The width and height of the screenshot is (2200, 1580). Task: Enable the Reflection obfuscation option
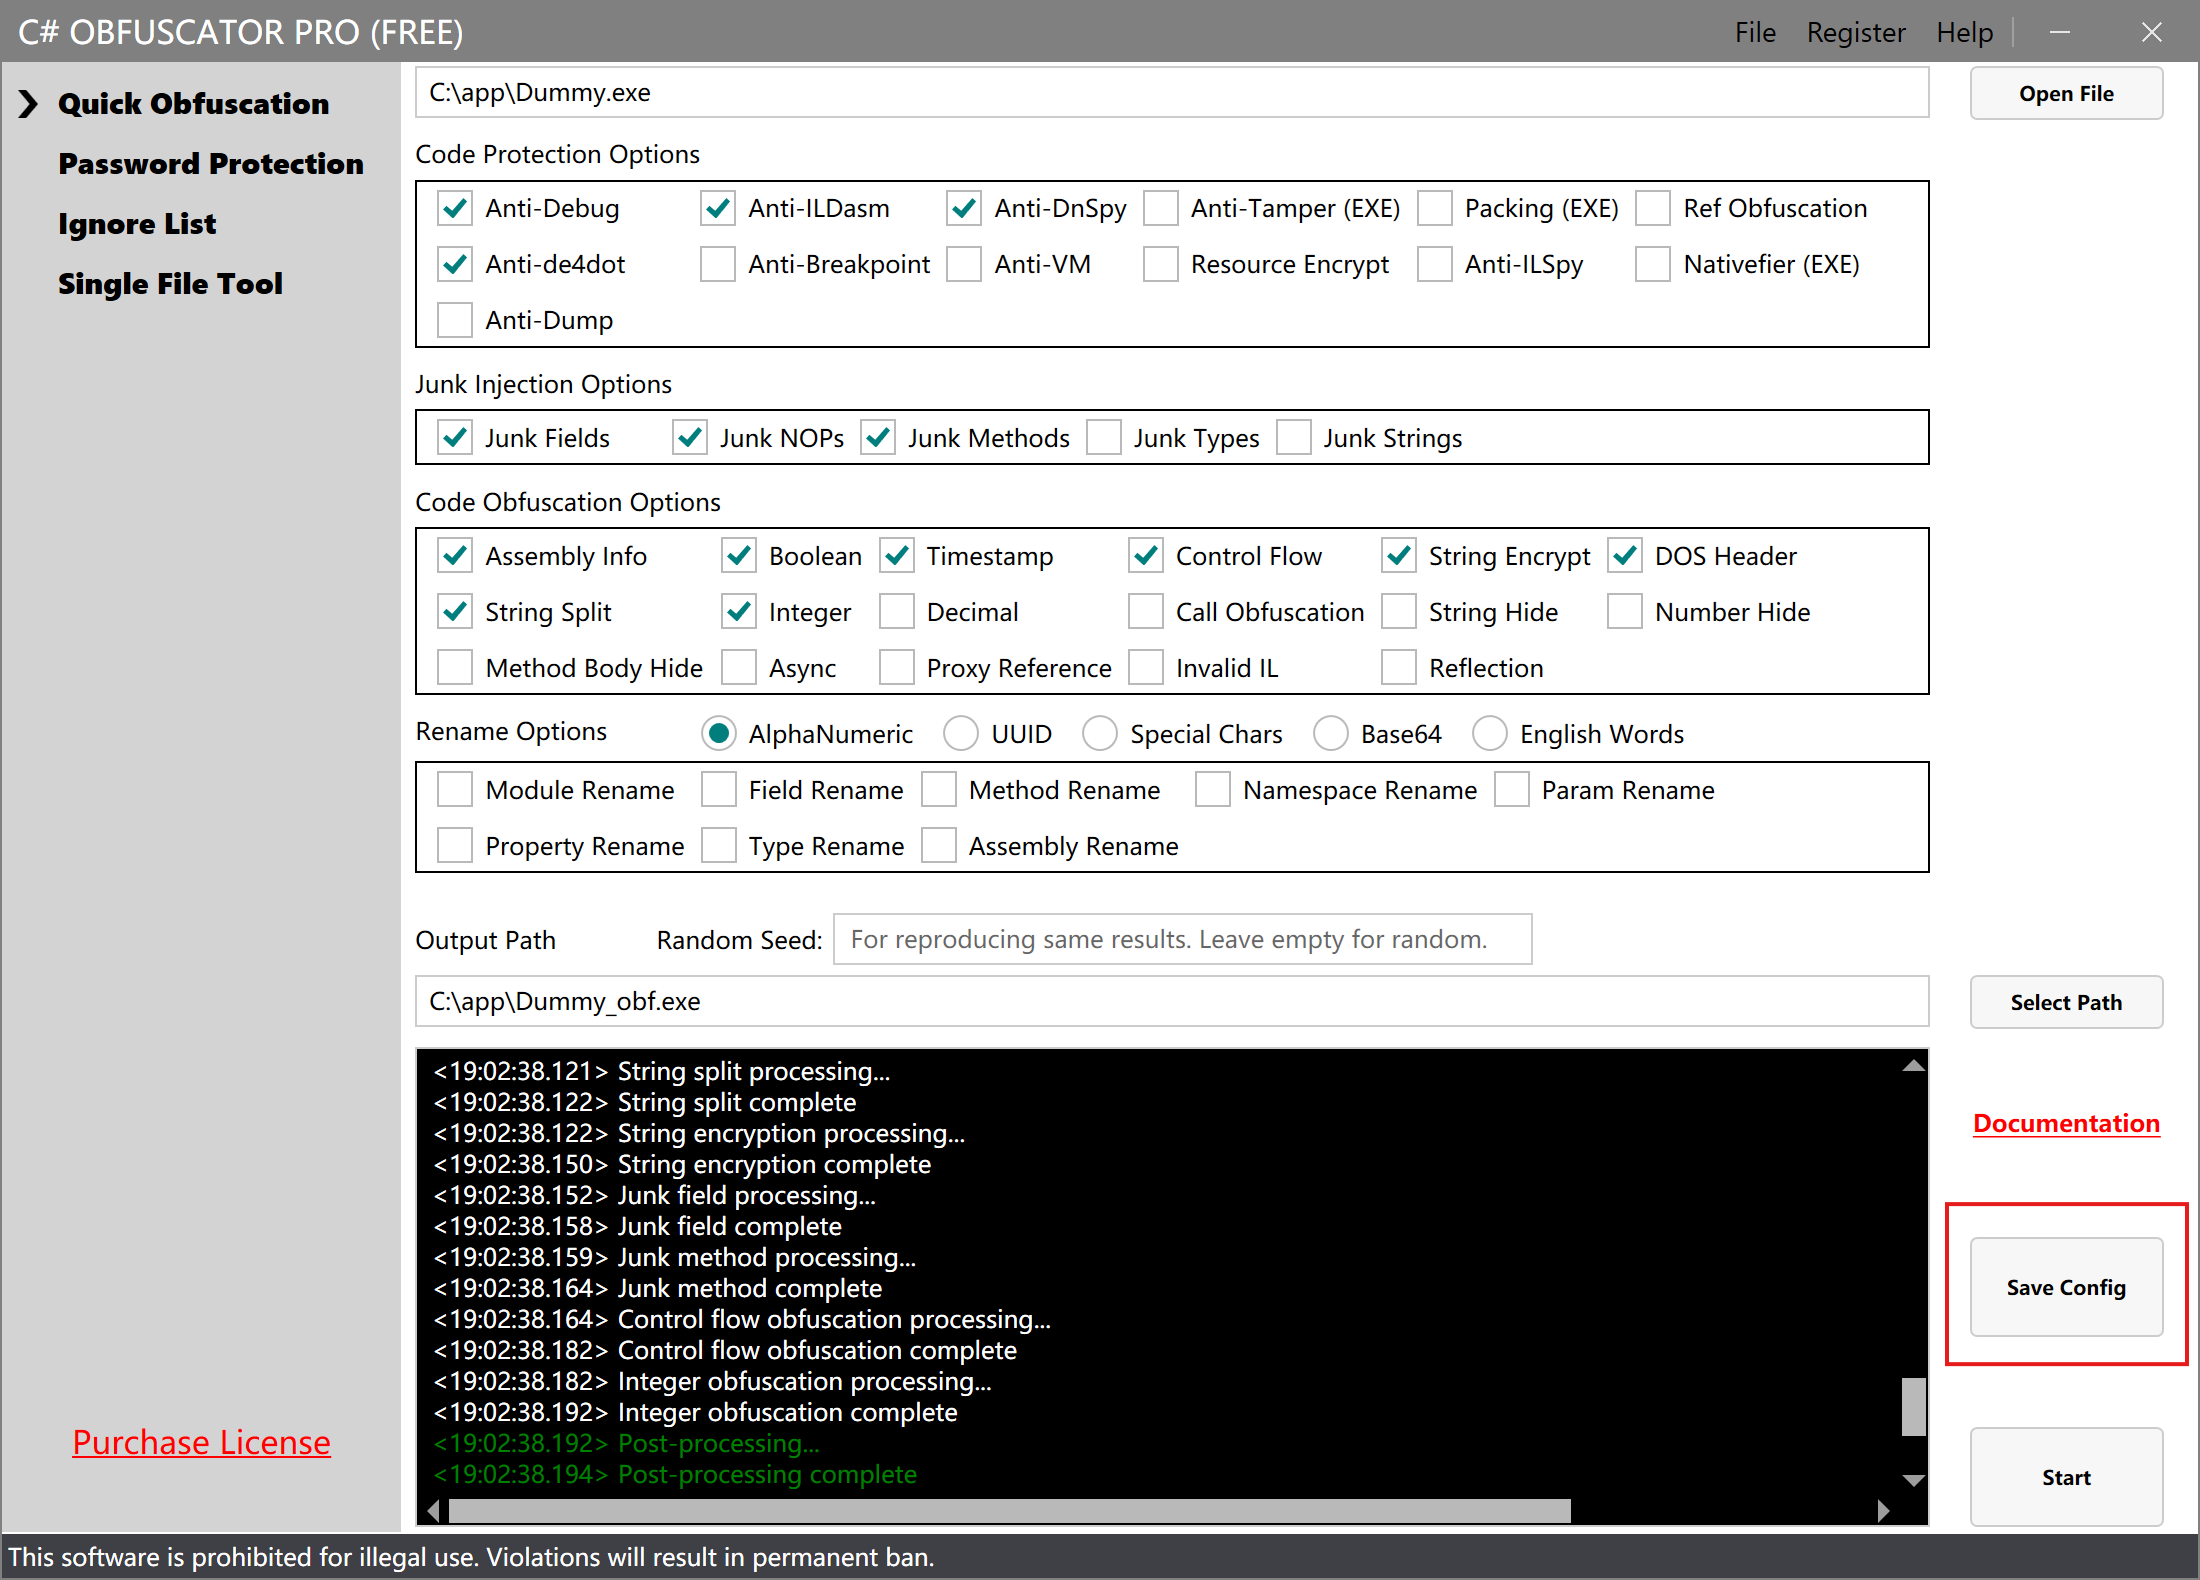(x=1398, y=667)
